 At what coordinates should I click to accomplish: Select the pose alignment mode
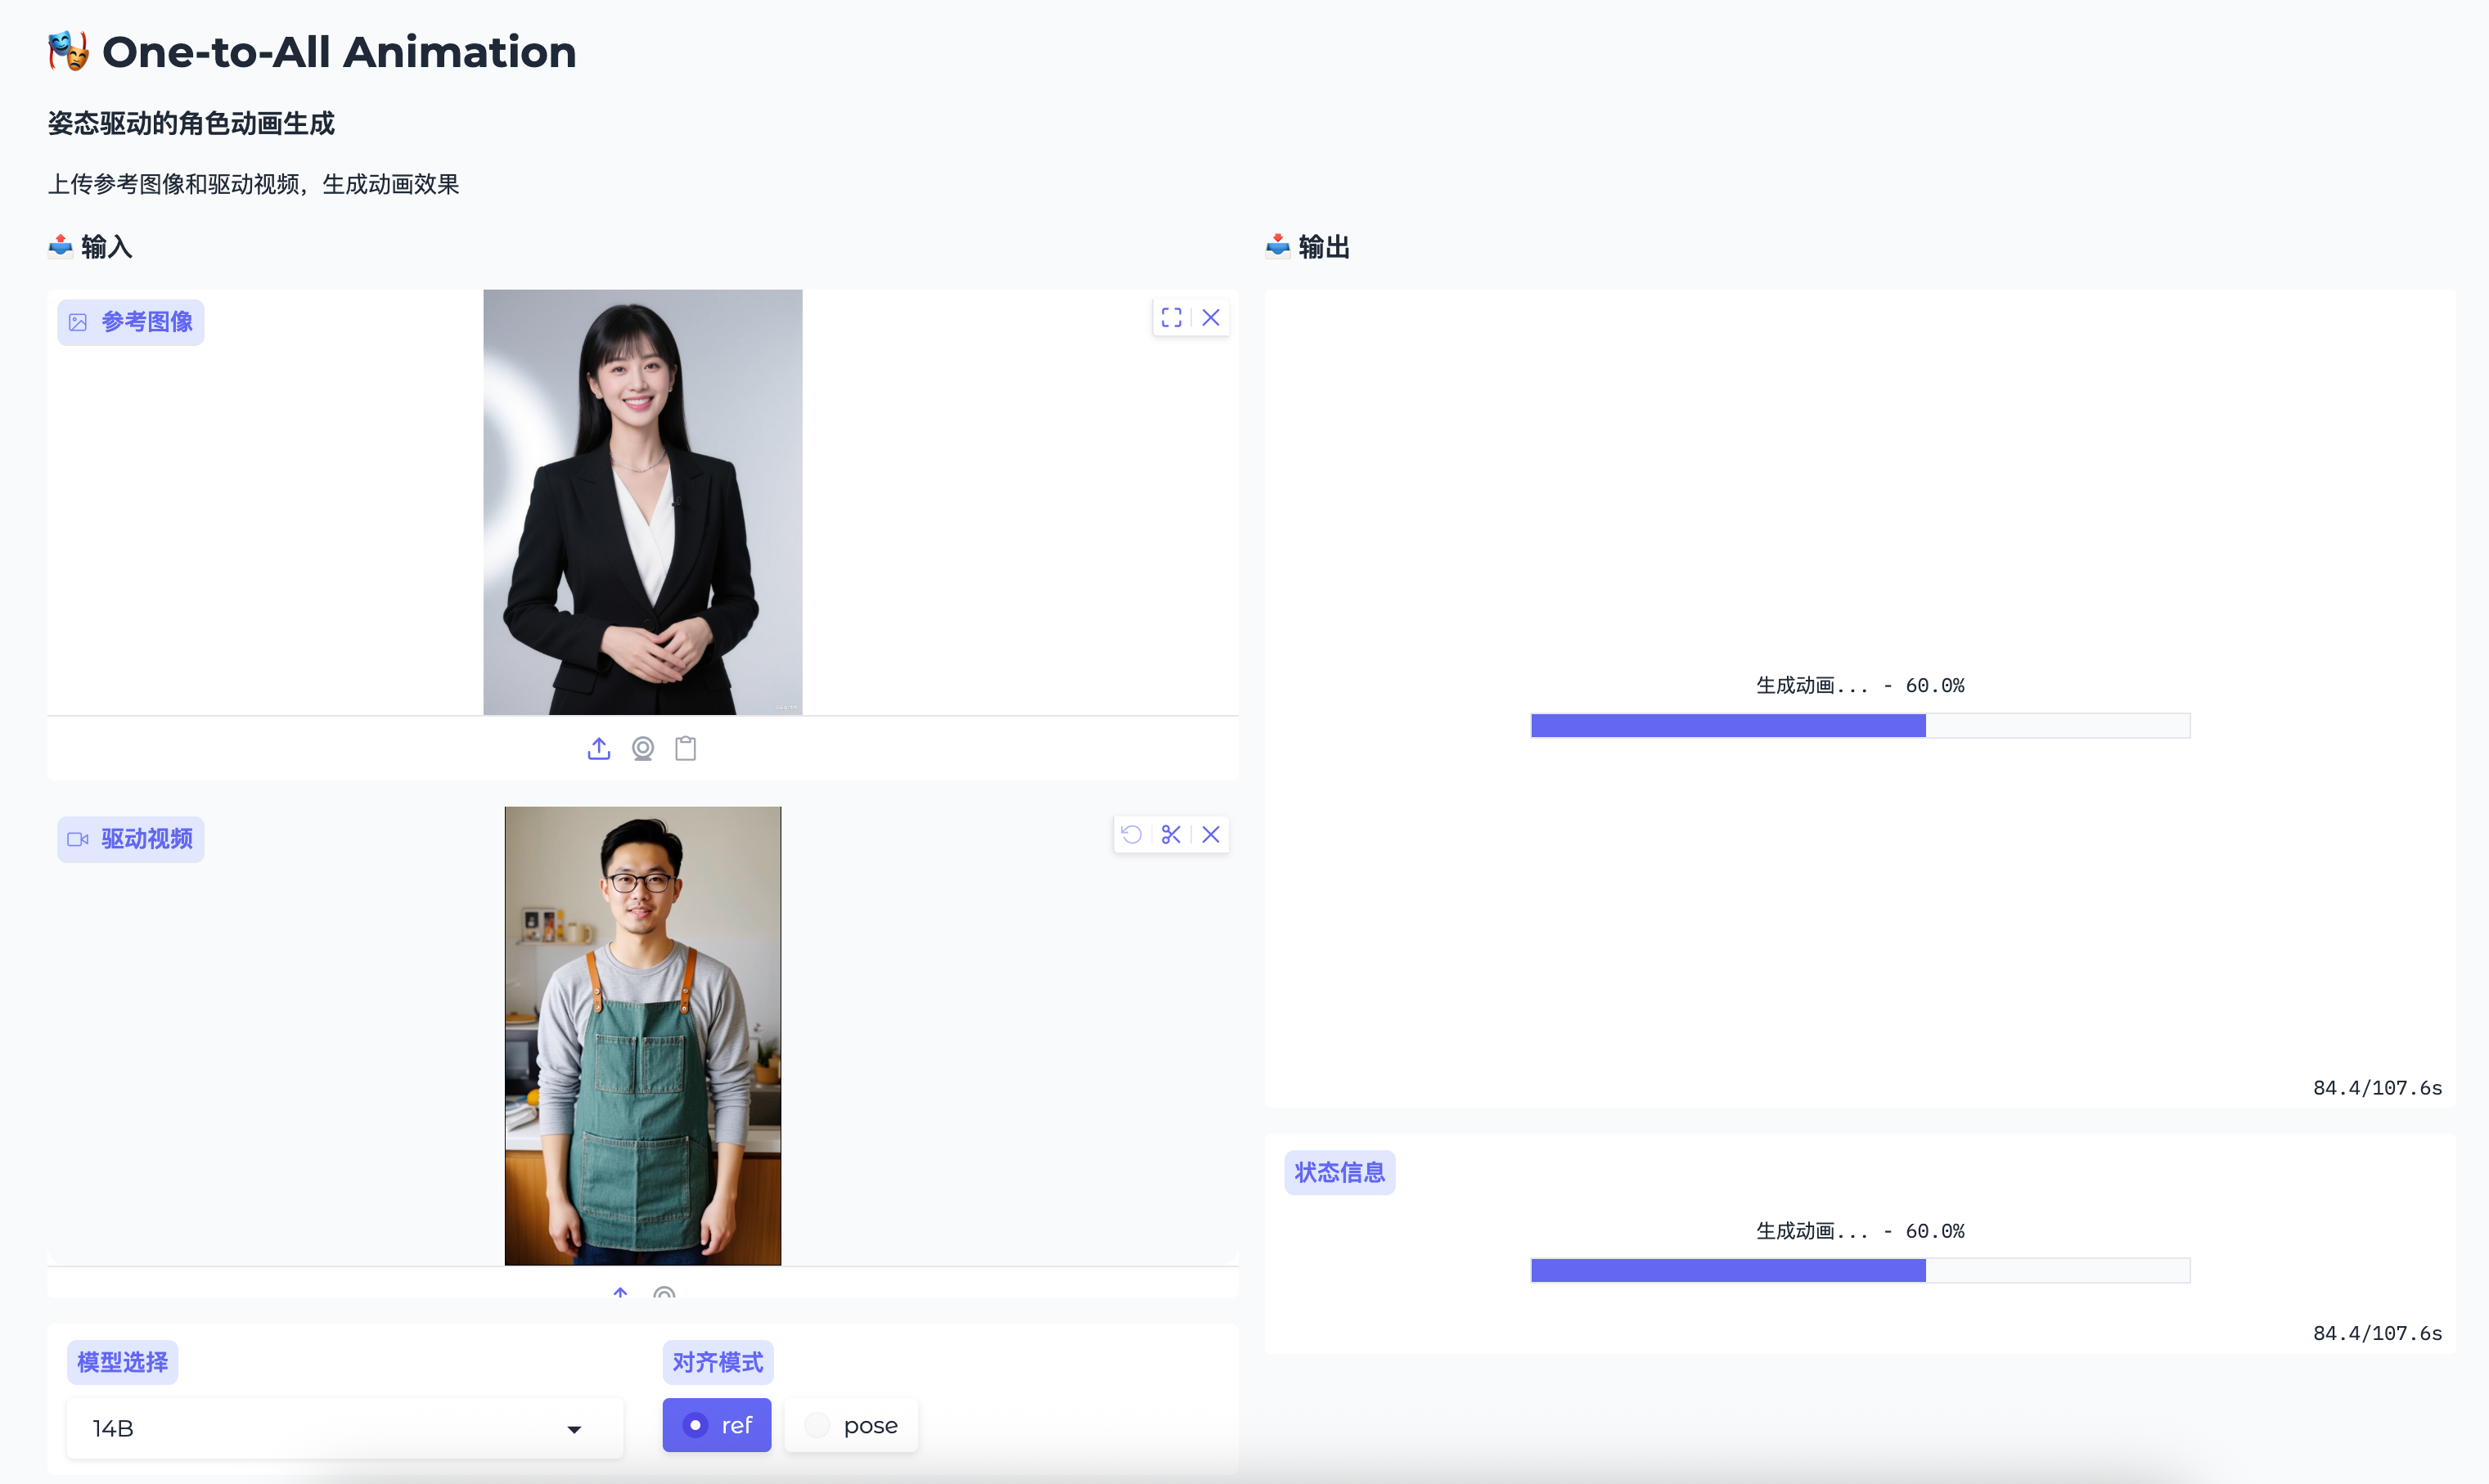(x=852, y=1425)
